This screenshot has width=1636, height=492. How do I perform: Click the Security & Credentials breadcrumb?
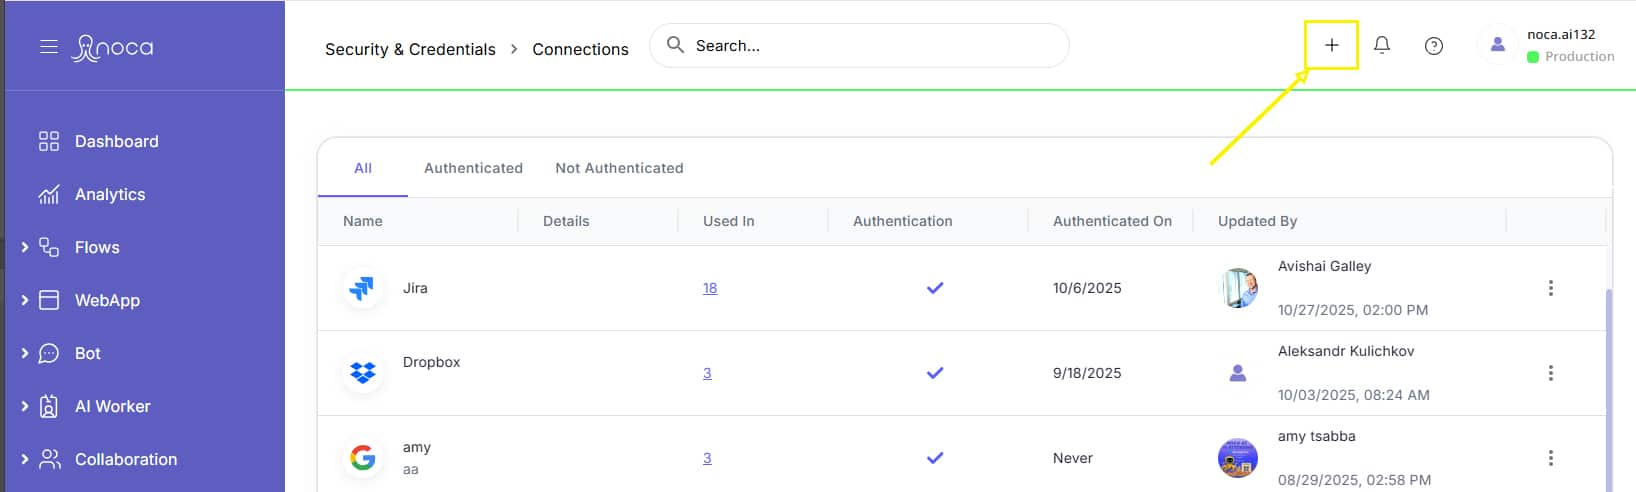[x=410, y=49]
